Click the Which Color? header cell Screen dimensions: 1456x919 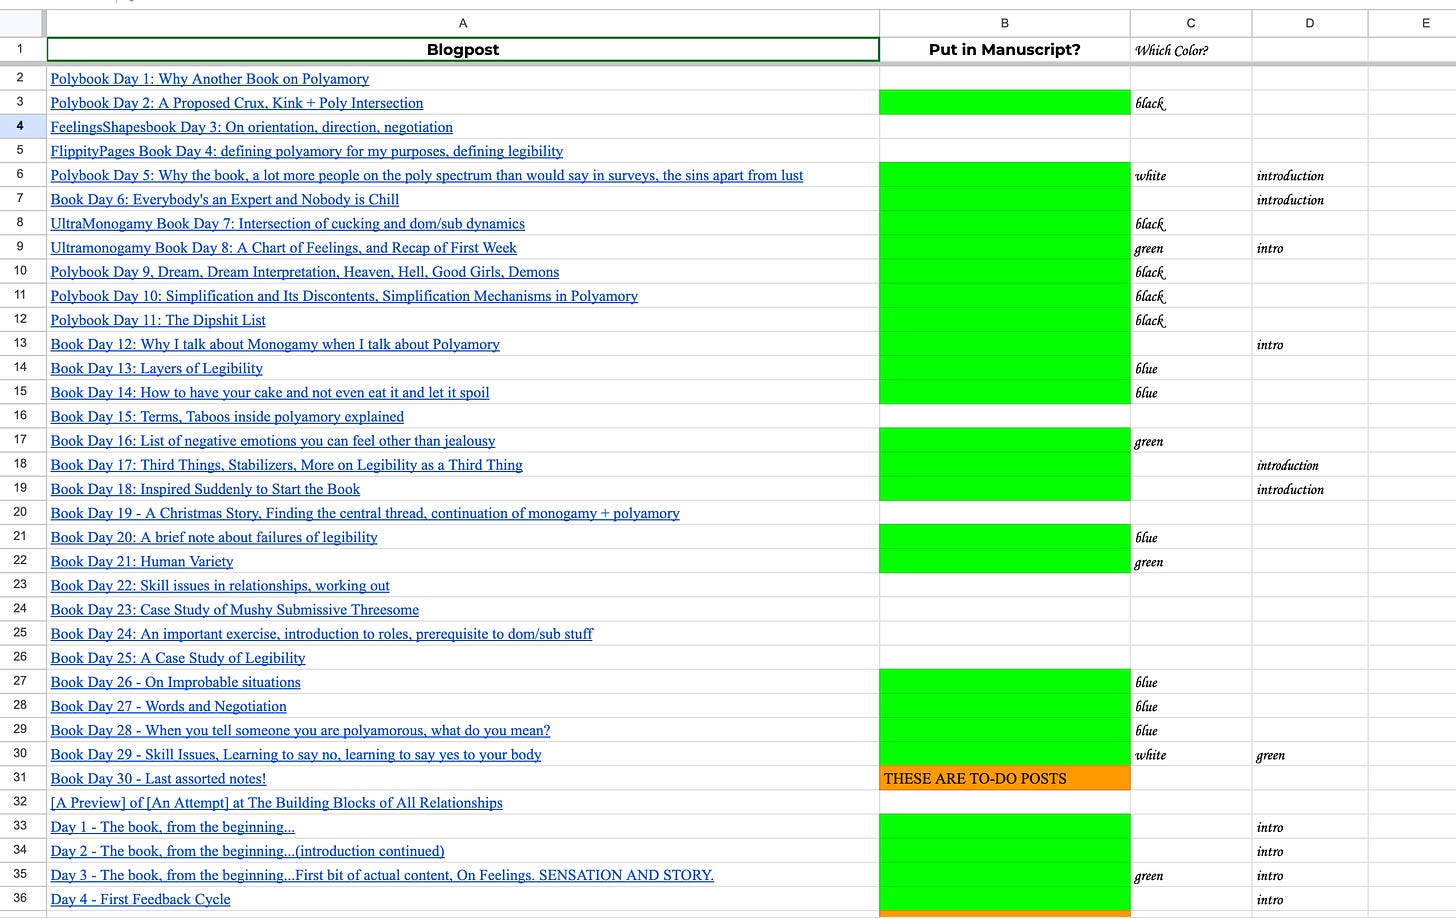[x=1191, y=50]
